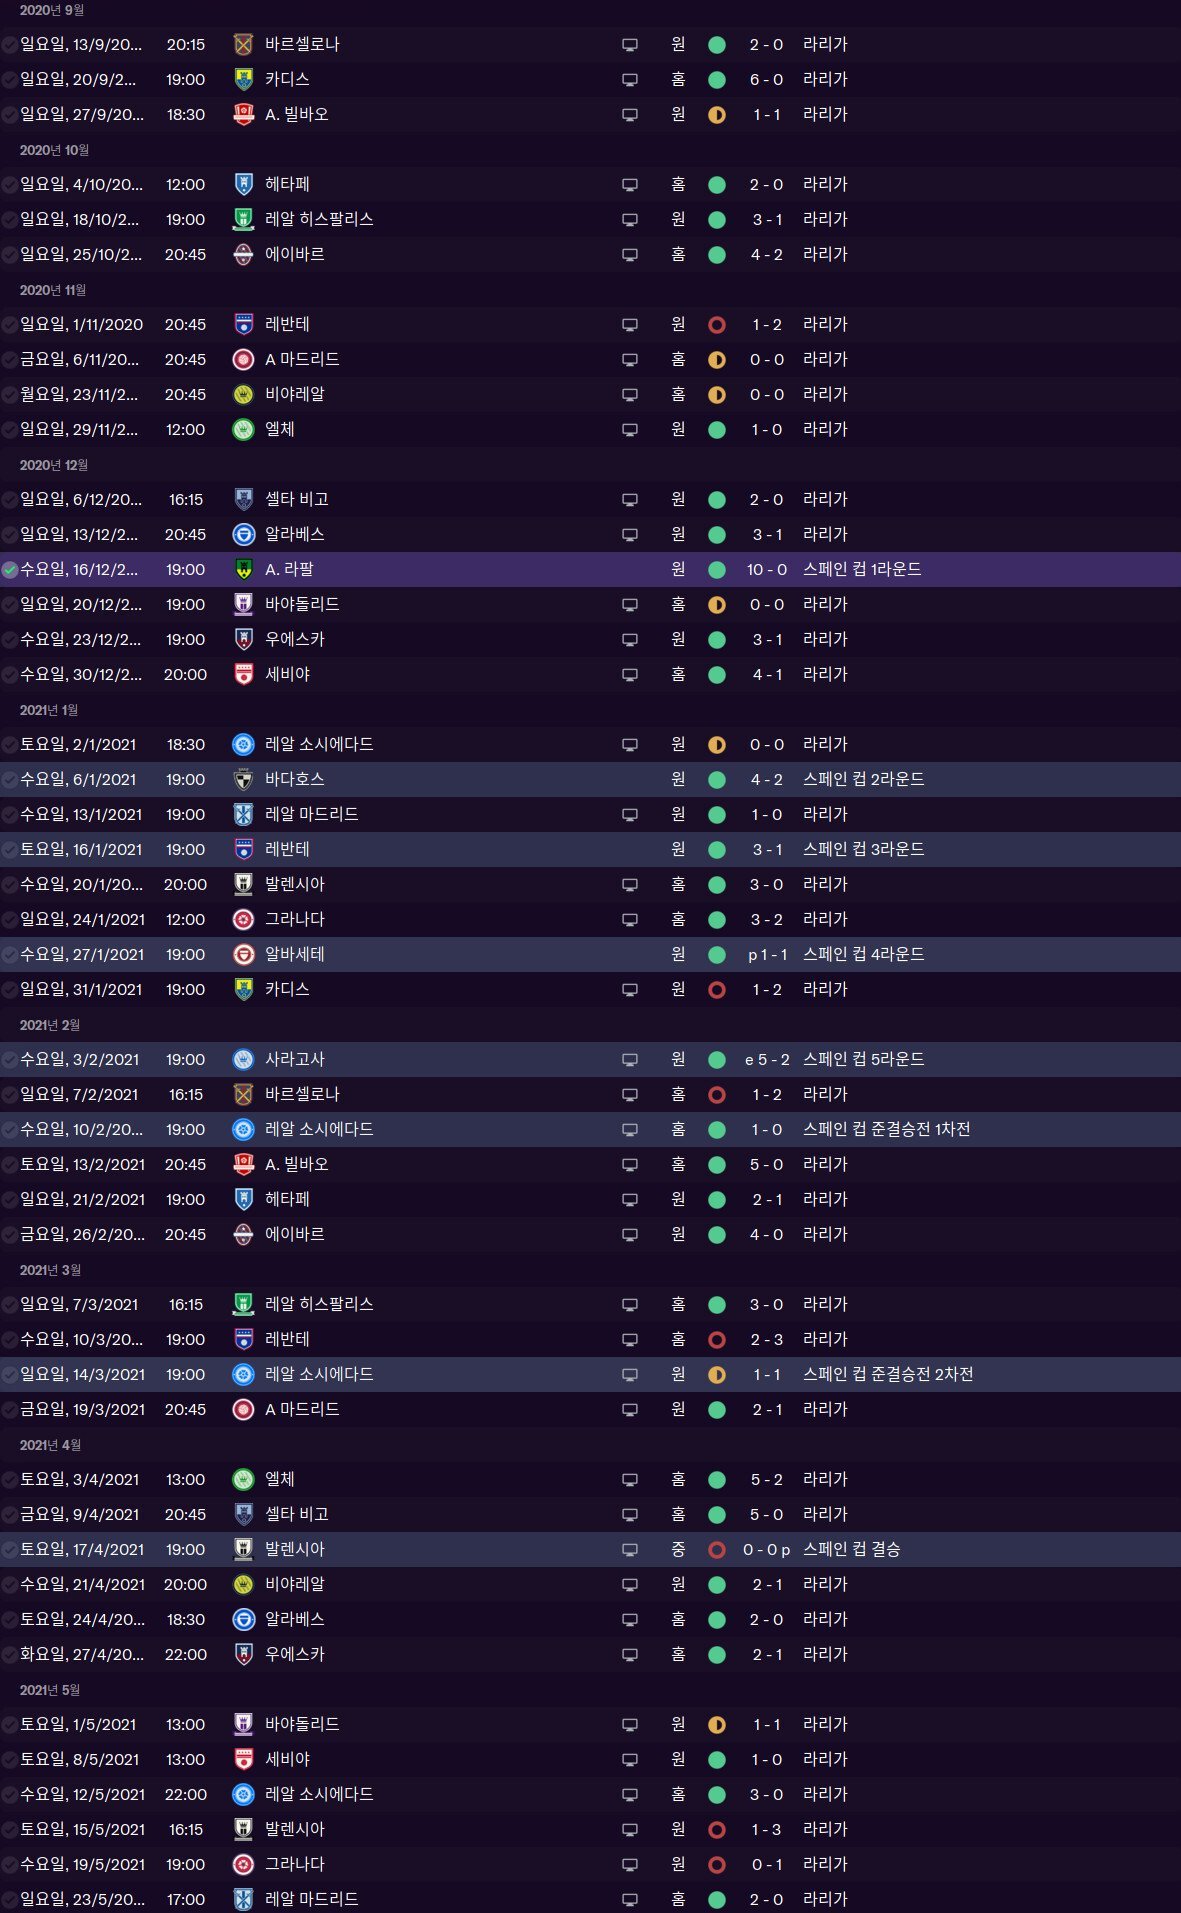Click the TV icon on the 스페인 컵 결승 row
The height and width of the screenshot is (1913, 1181).
click(630, 1550)
